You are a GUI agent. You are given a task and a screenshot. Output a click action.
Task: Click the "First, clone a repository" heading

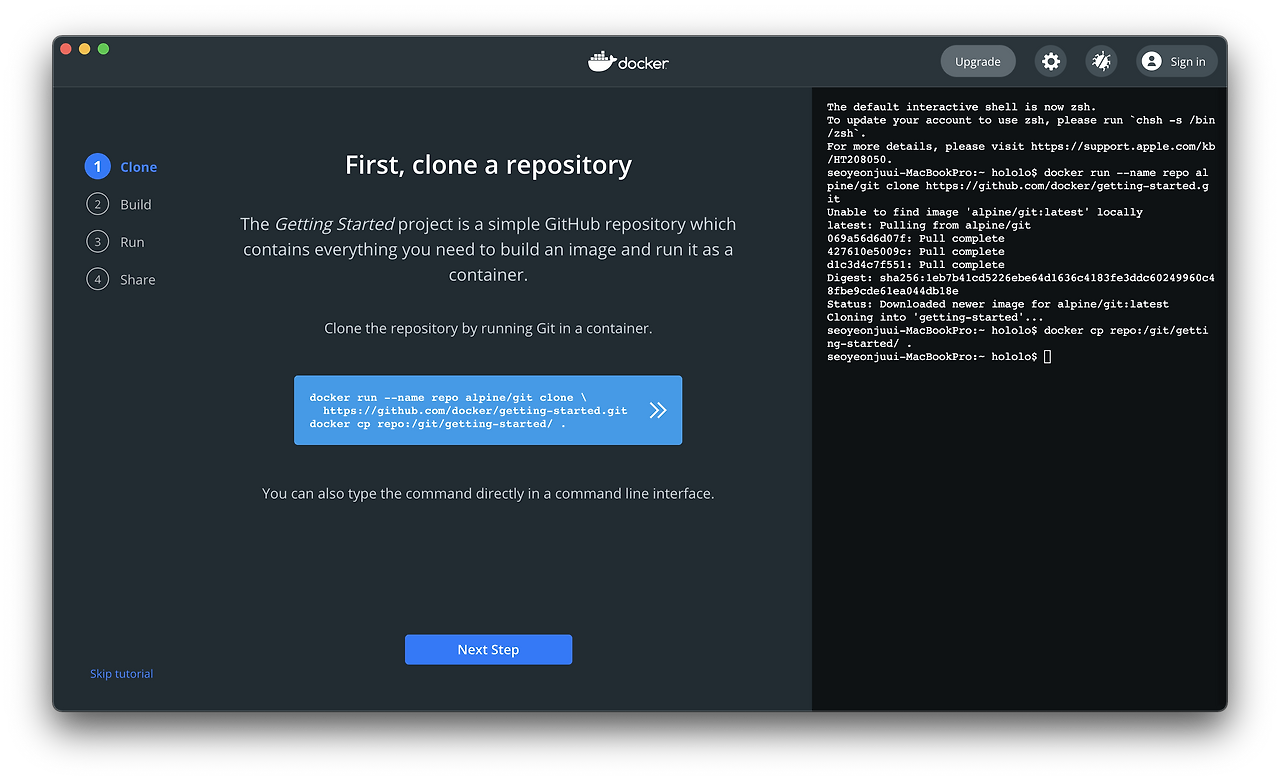(x=488, y=165)
